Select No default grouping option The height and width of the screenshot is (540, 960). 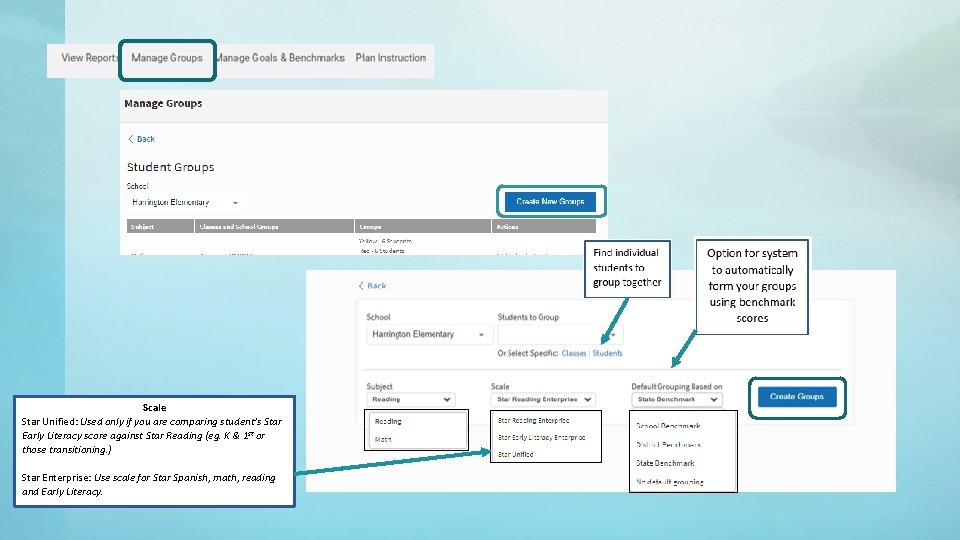click(670, 482)
